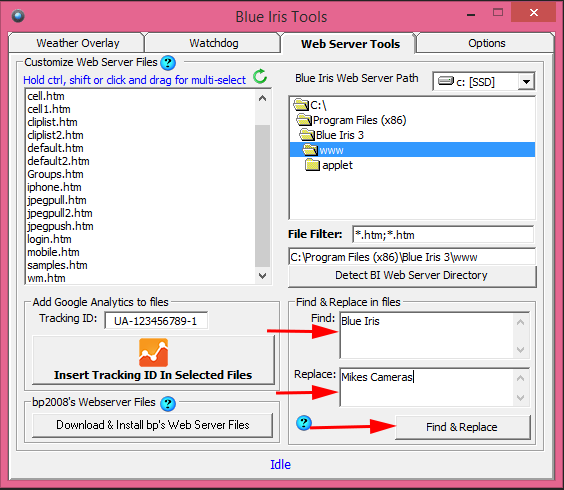Click the Replace box scroll down arrow
This screenshot has height=490, width=564.
coord(520,398)
